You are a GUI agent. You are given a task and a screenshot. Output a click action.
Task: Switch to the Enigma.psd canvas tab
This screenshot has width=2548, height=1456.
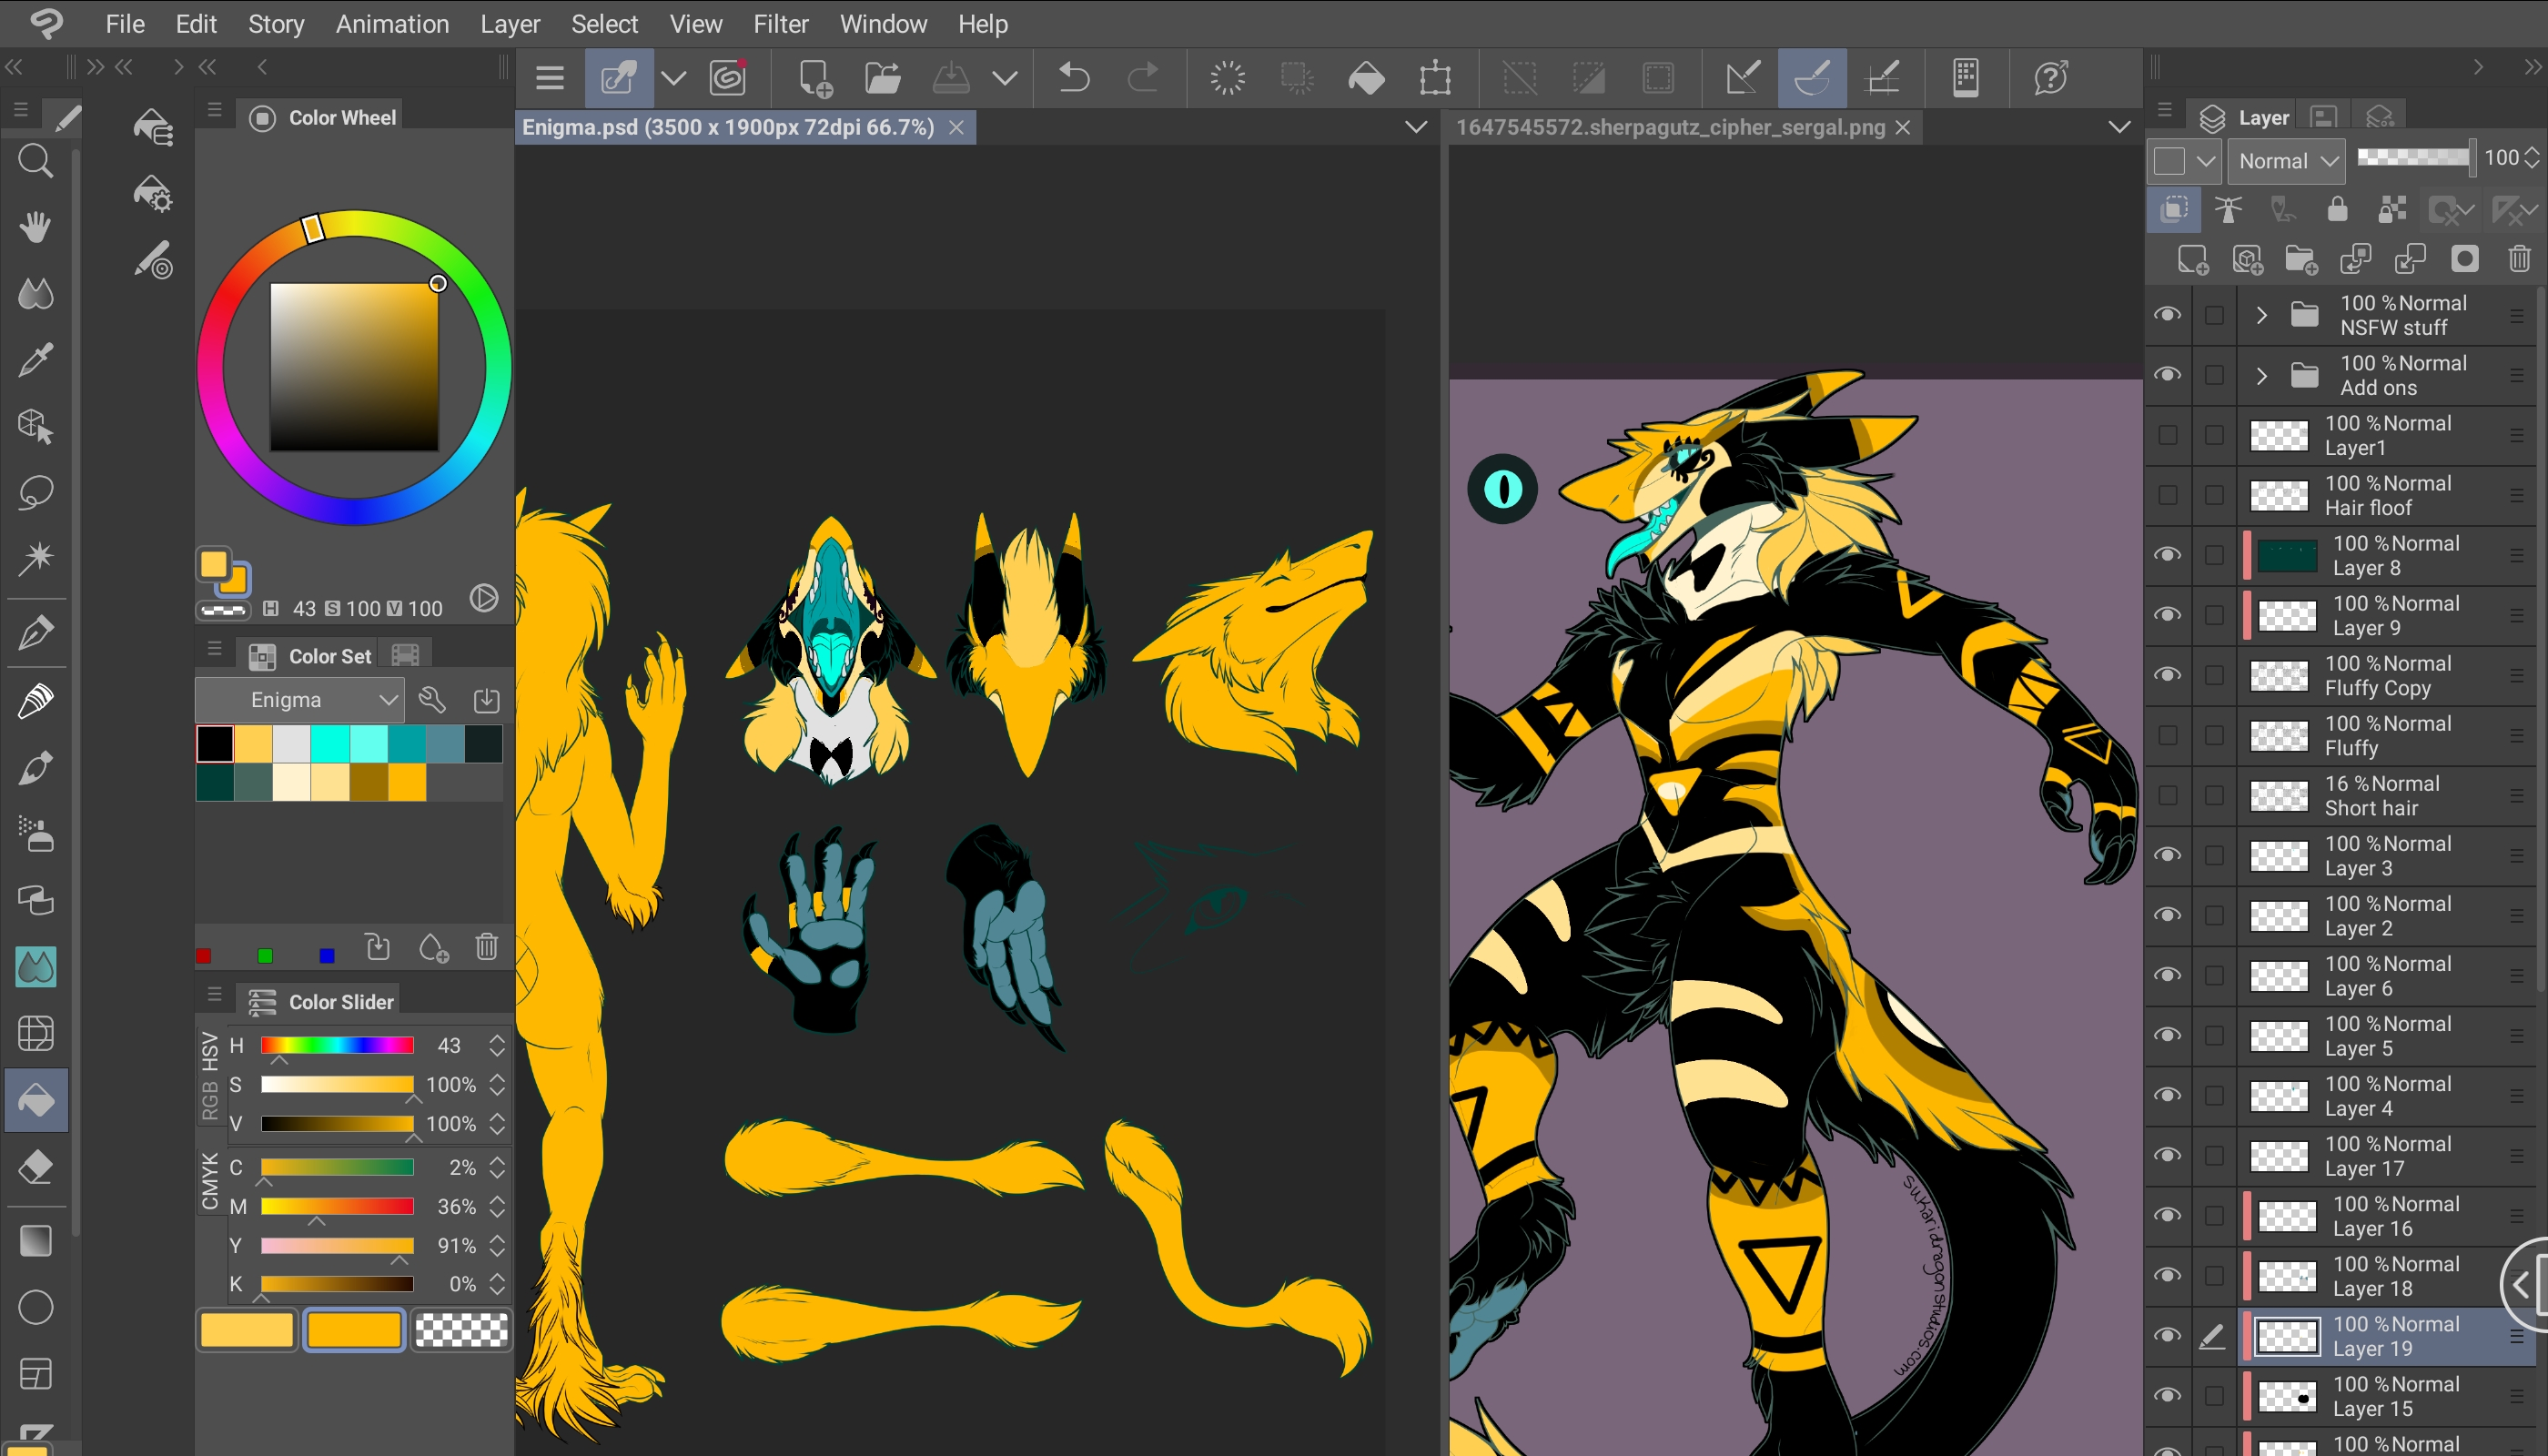point(728,127)
